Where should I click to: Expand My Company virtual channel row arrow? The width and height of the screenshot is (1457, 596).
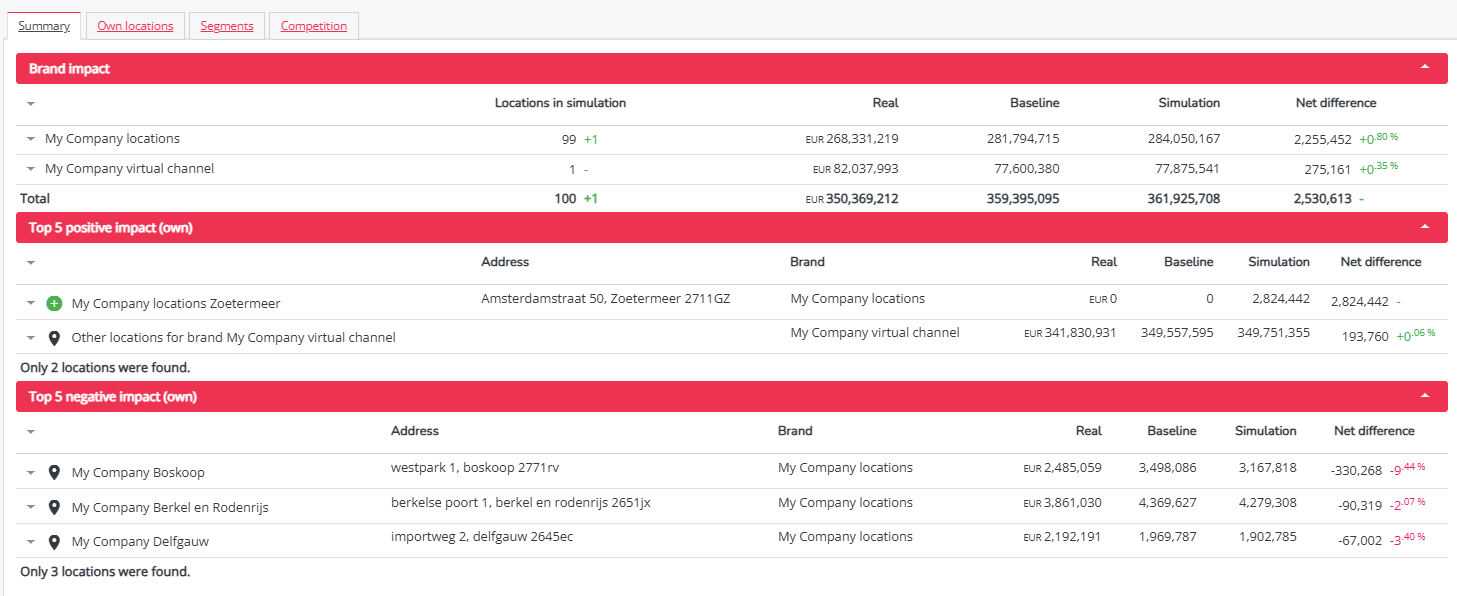click(x=31, y=169)
